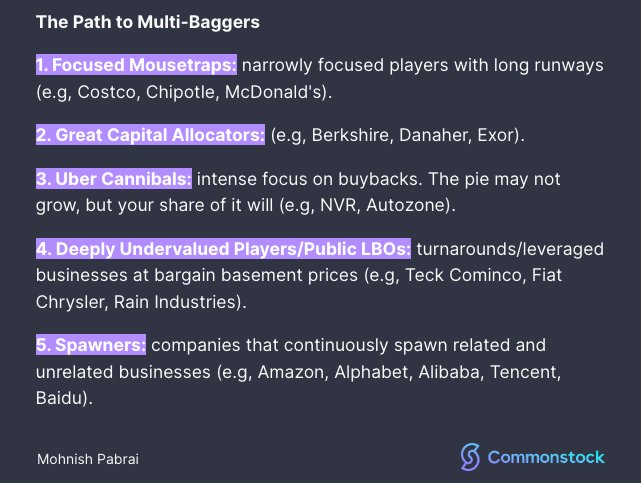Select the '4. Deeply Undervalued Players/Public LBOs:' heading
This screenshot has height=483, width=641.
point(224,248)
